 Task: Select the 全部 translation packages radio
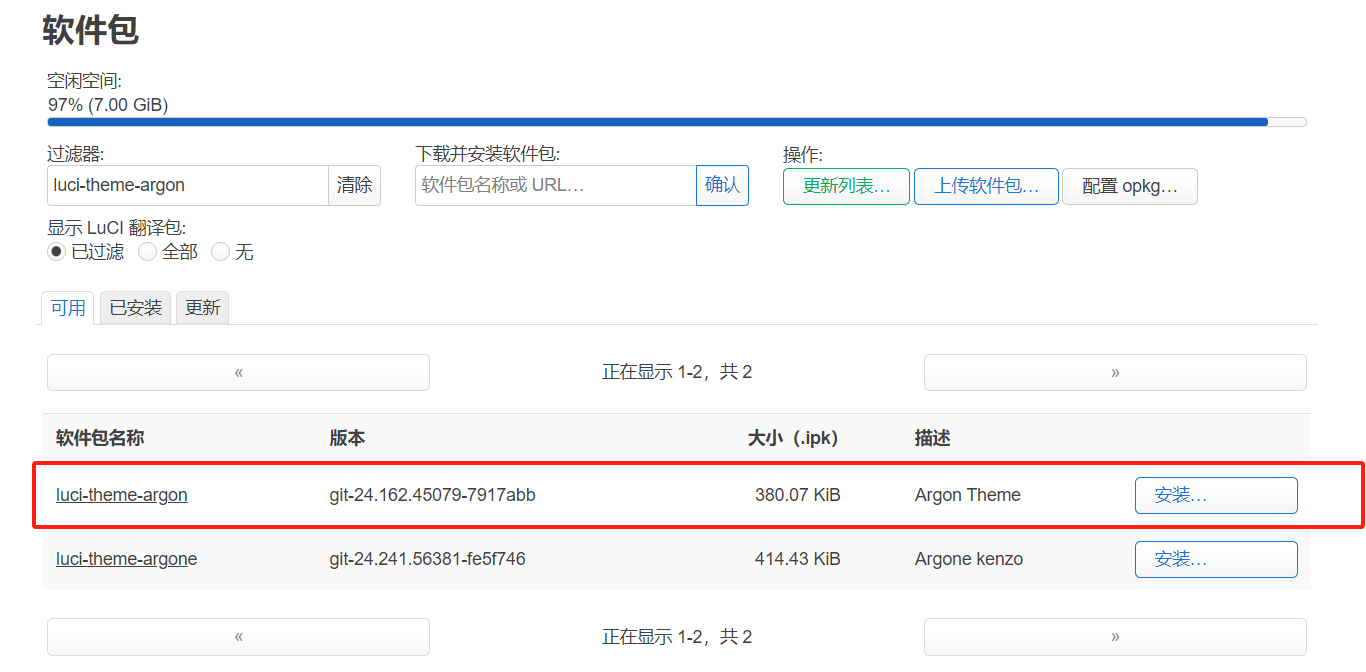click(x=148, y=252)
